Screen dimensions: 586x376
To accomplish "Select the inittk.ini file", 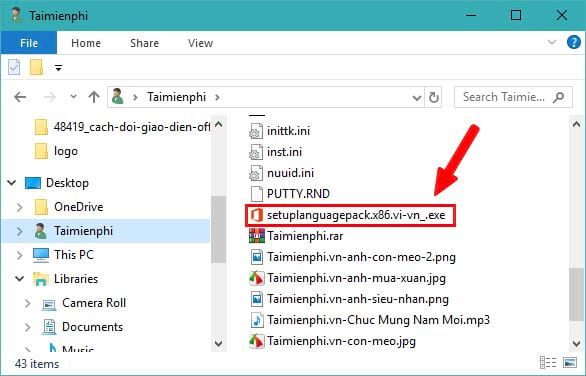I will 280,131.
